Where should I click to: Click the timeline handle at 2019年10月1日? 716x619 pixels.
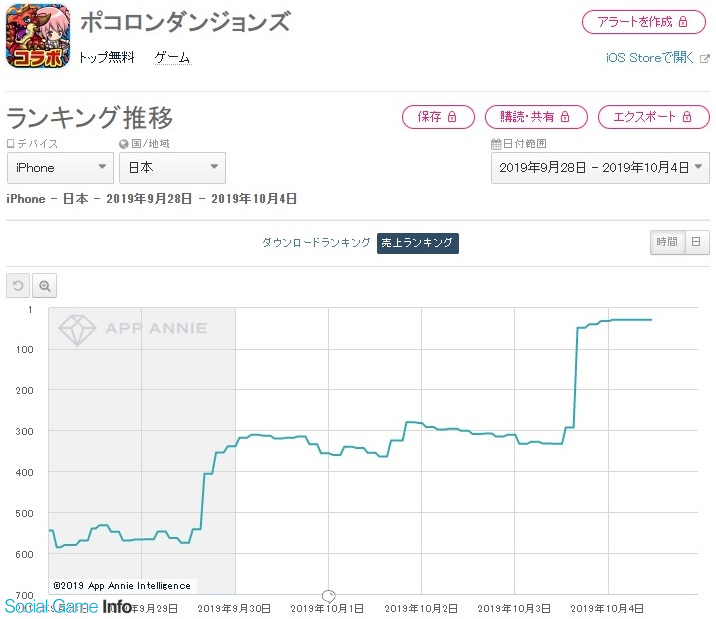click(329, 596)
